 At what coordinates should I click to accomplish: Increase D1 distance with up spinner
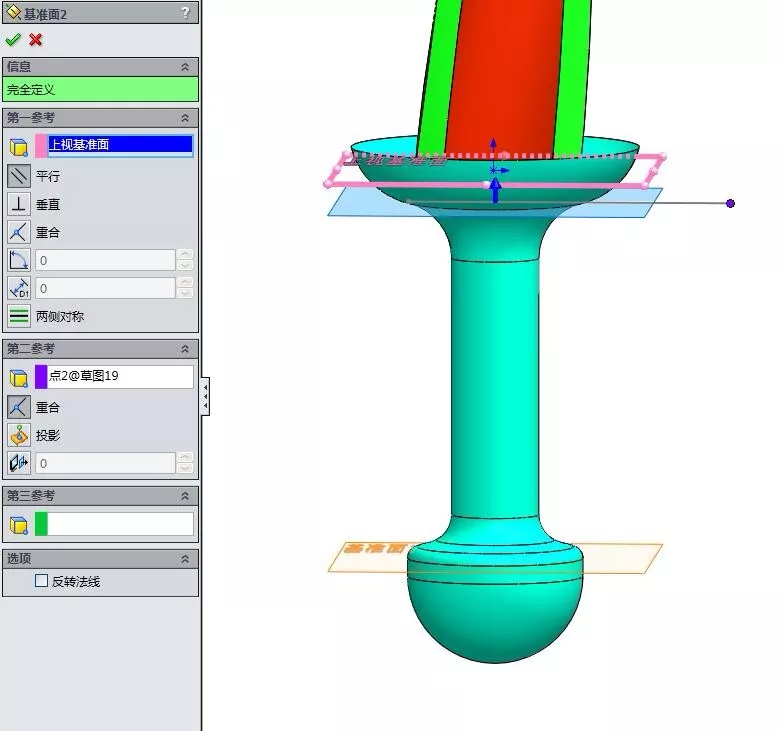coord(185,282)
